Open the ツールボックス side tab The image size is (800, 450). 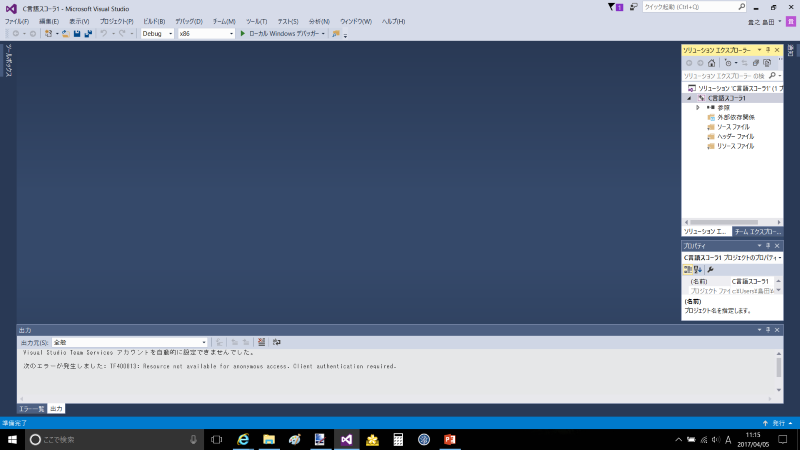[8, 60]
